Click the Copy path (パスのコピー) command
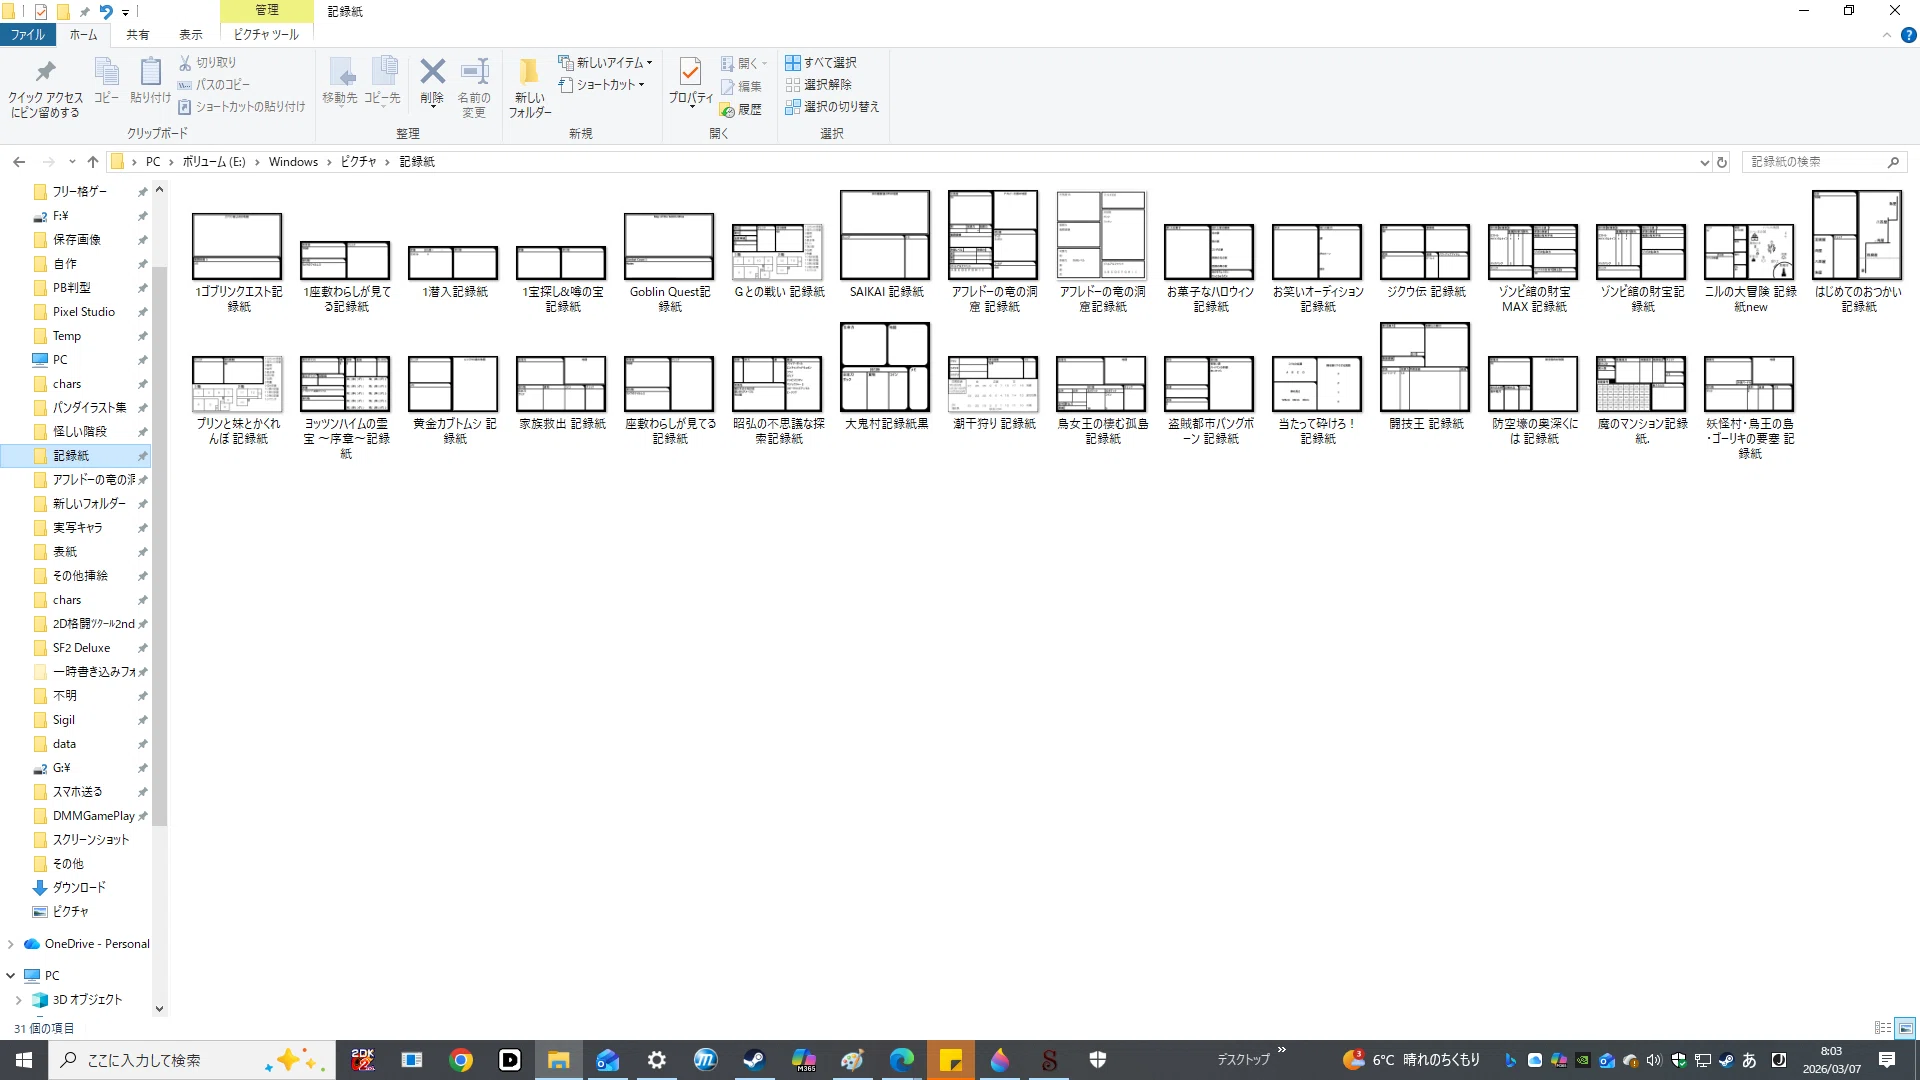This screenshot has width=1920, height=1080. (214, 84)
